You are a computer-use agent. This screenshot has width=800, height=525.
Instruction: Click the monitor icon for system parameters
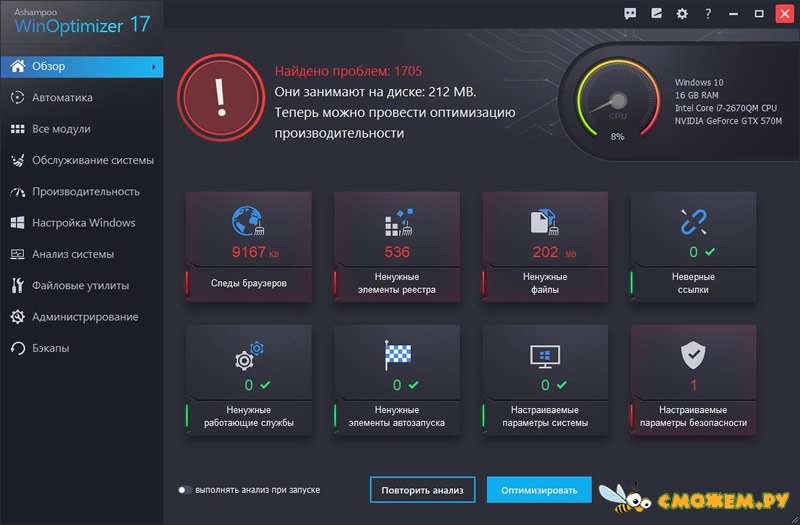545,356
